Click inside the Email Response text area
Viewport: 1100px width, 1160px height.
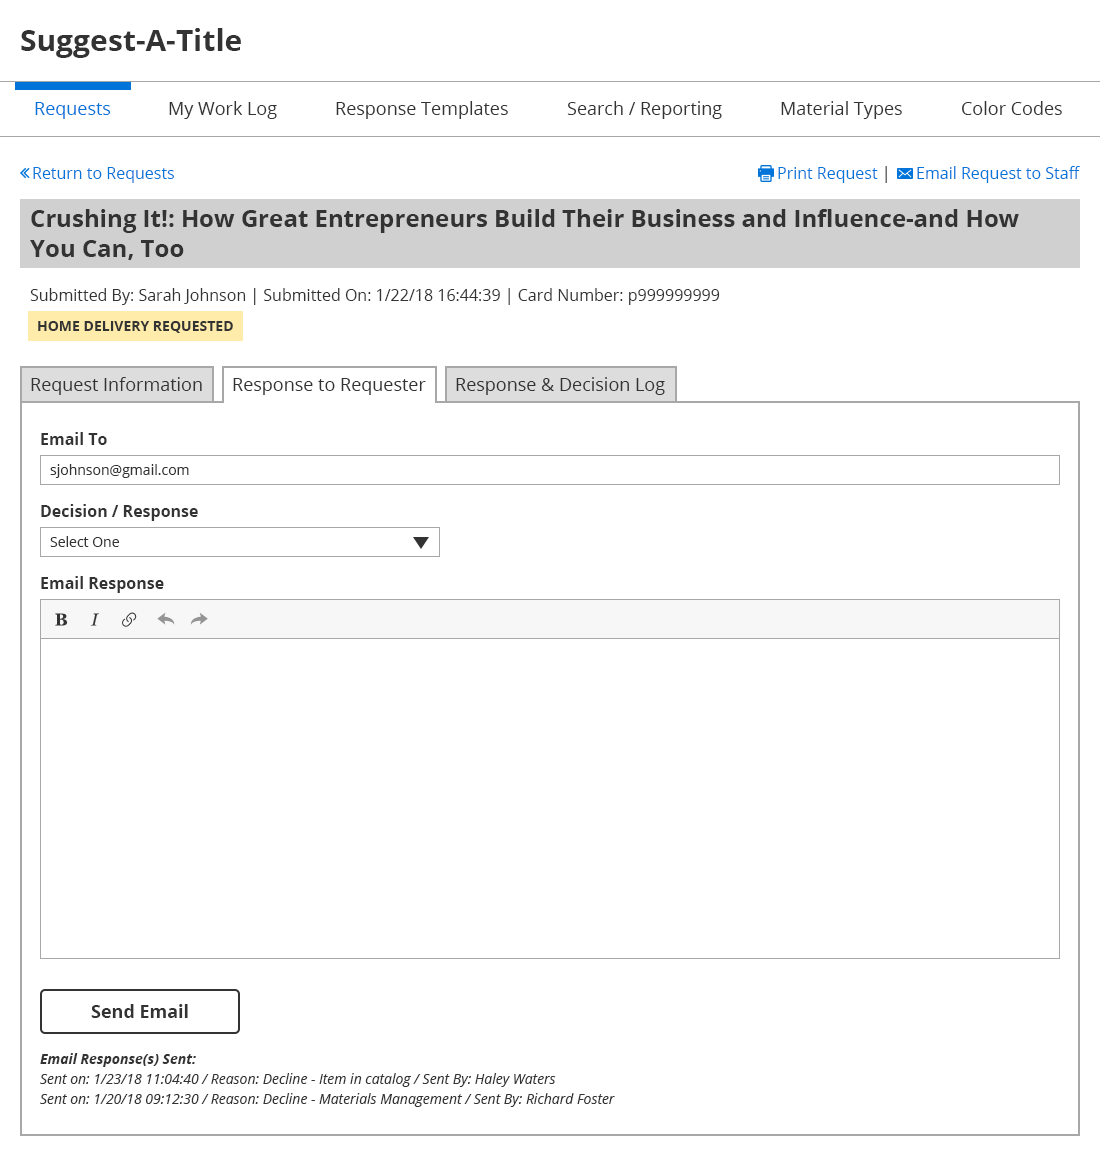(550, 798)
